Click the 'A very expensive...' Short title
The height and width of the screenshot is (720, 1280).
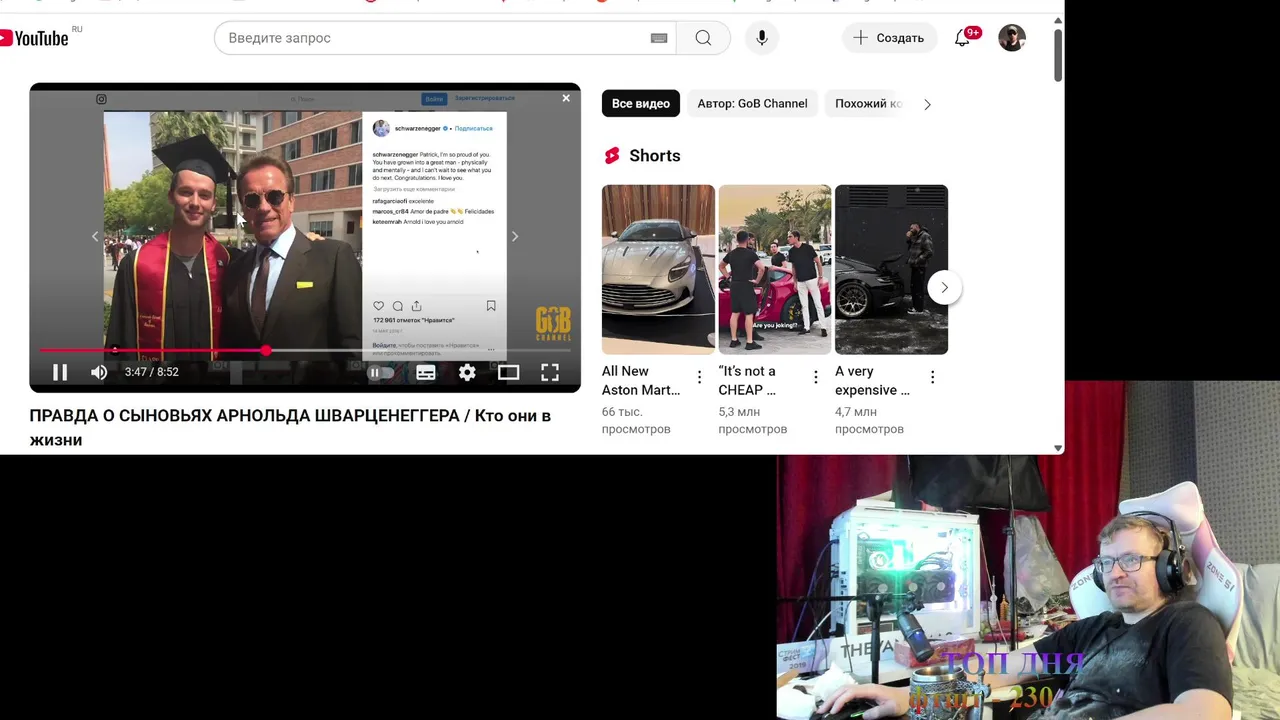(x=873, y=381)
